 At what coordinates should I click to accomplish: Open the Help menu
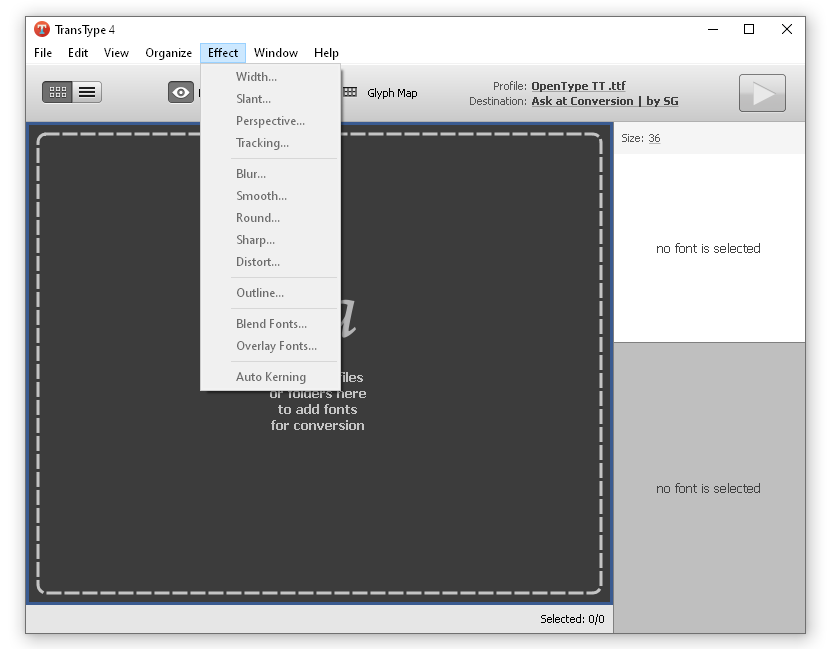click(x=326, y=53)
